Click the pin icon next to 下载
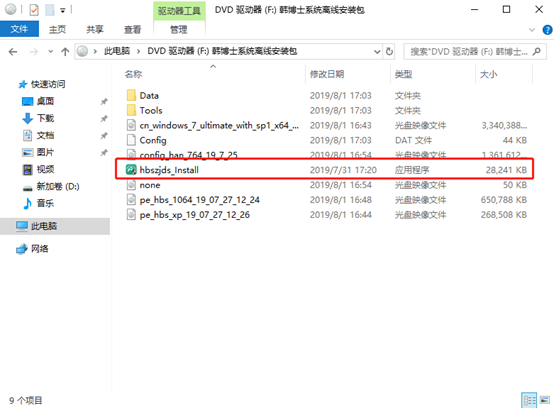 tap(104, 118)
